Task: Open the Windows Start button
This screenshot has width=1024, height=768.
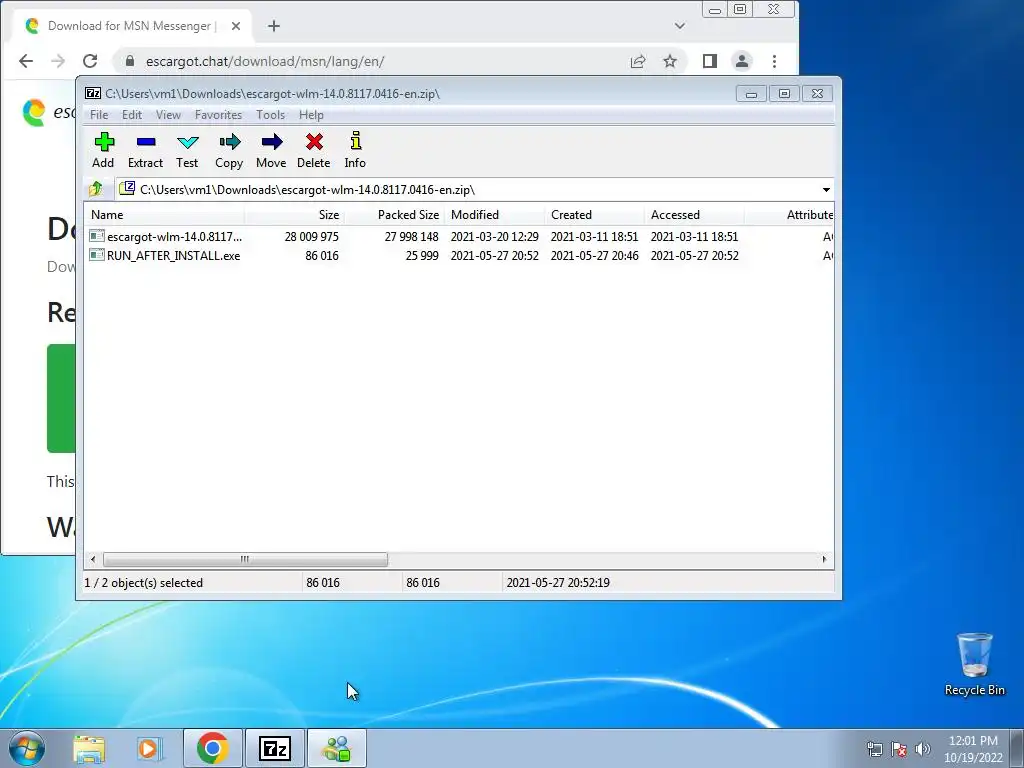Action: [x=26, y=748]
